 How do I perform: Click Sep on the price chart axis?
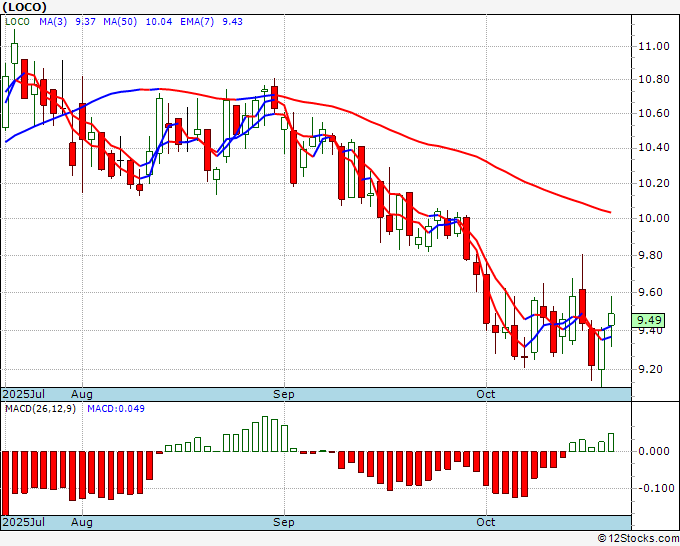pos(284,394)
